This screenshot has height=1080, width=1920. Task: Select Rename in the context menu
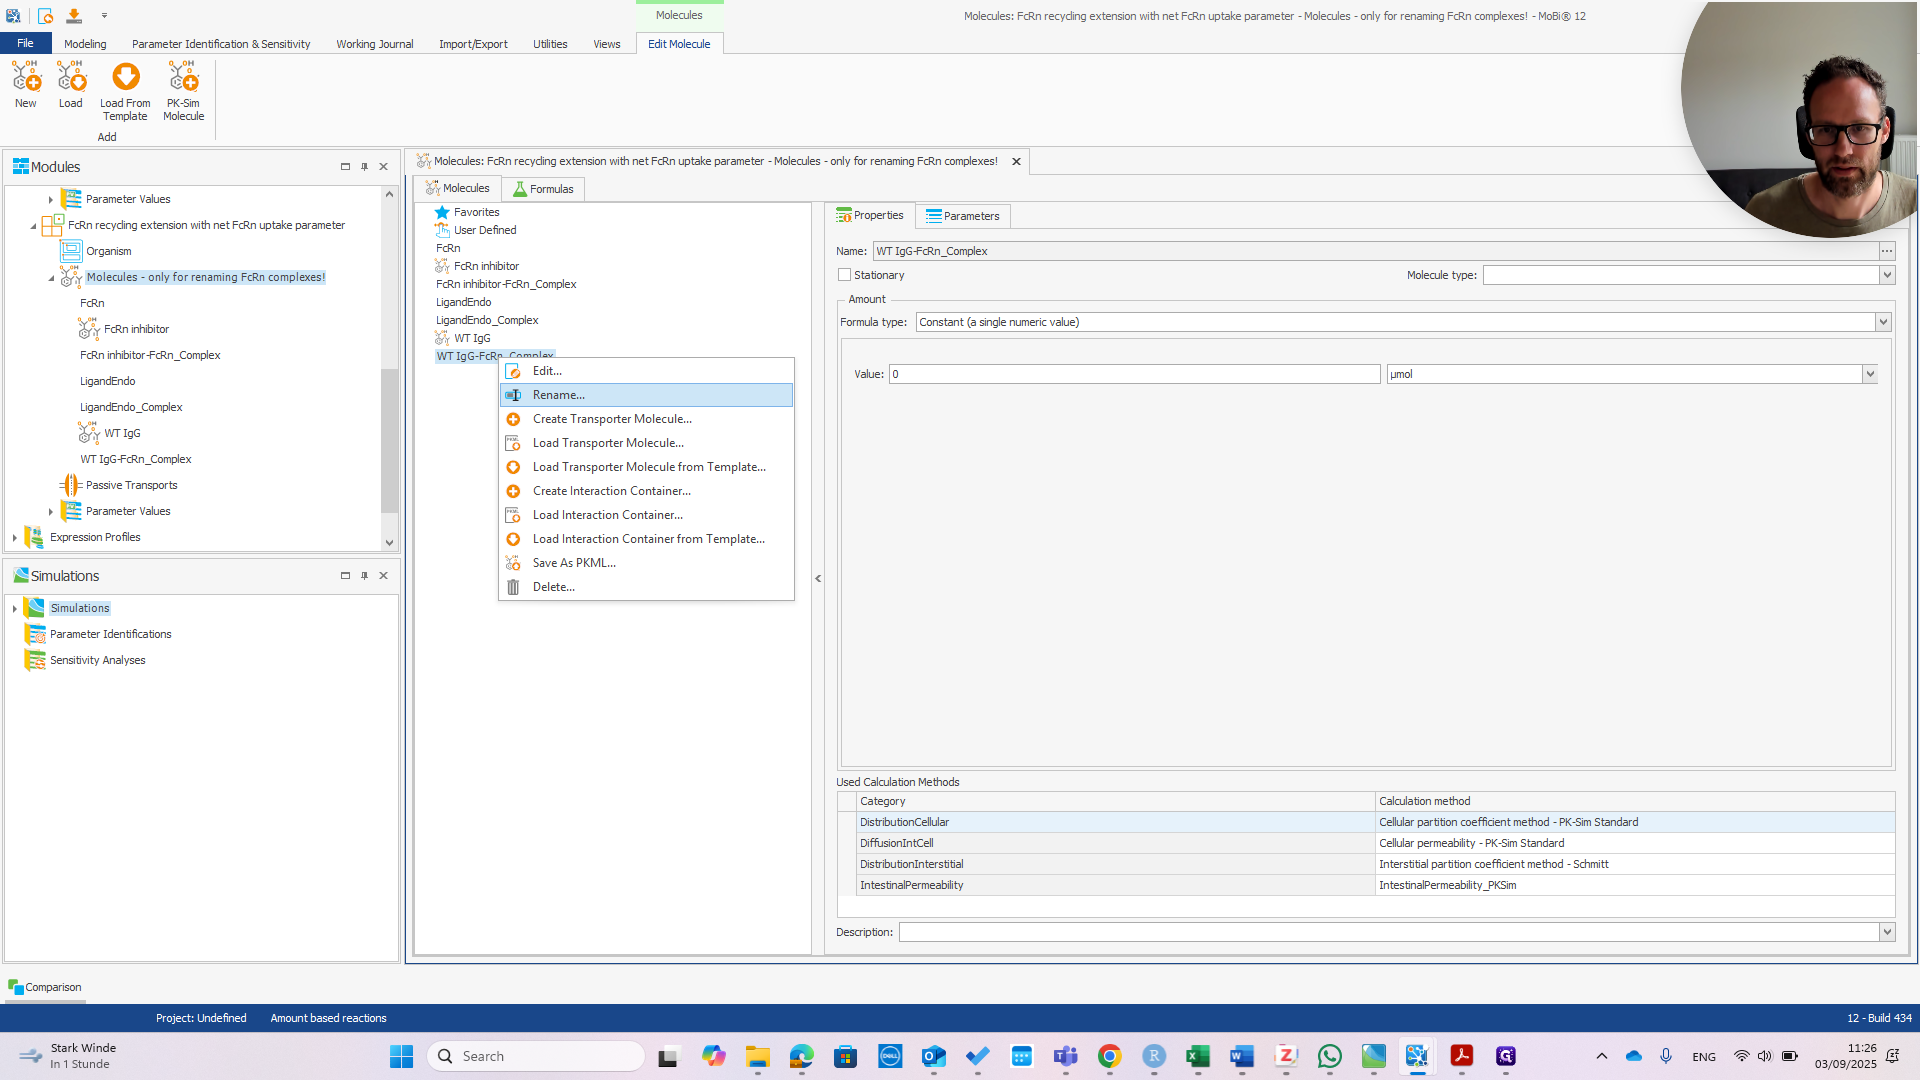coord(558,395)
